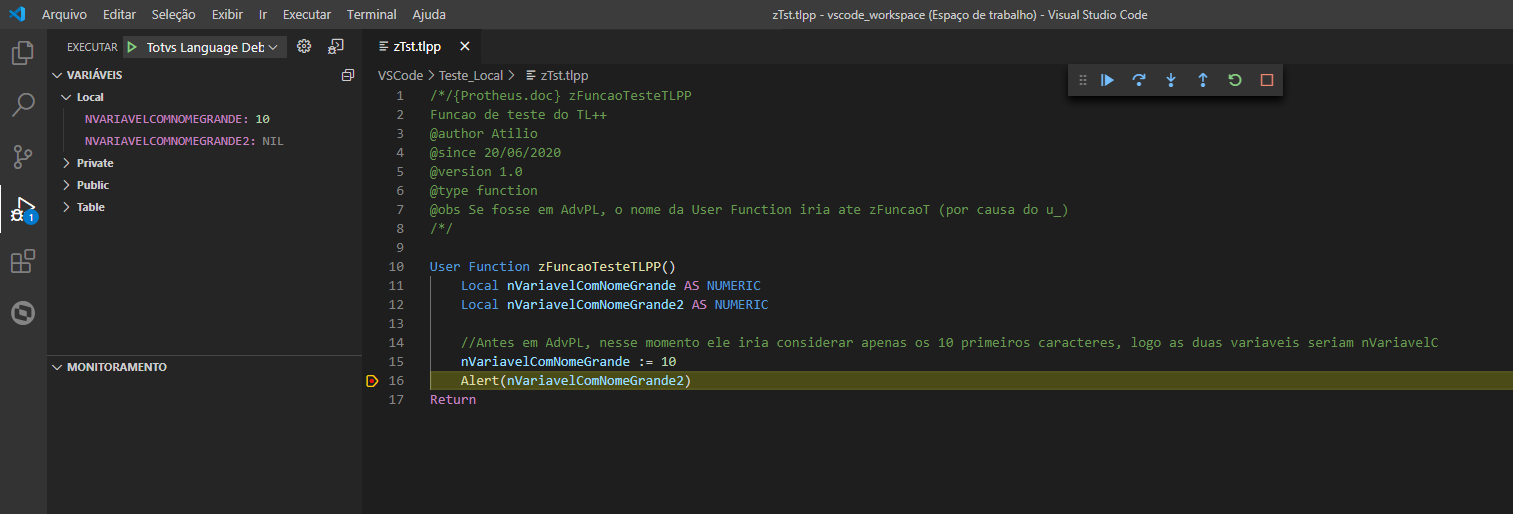1513x514 pixels.
Task: Open the Search view in activity bar
Action: 23,104
